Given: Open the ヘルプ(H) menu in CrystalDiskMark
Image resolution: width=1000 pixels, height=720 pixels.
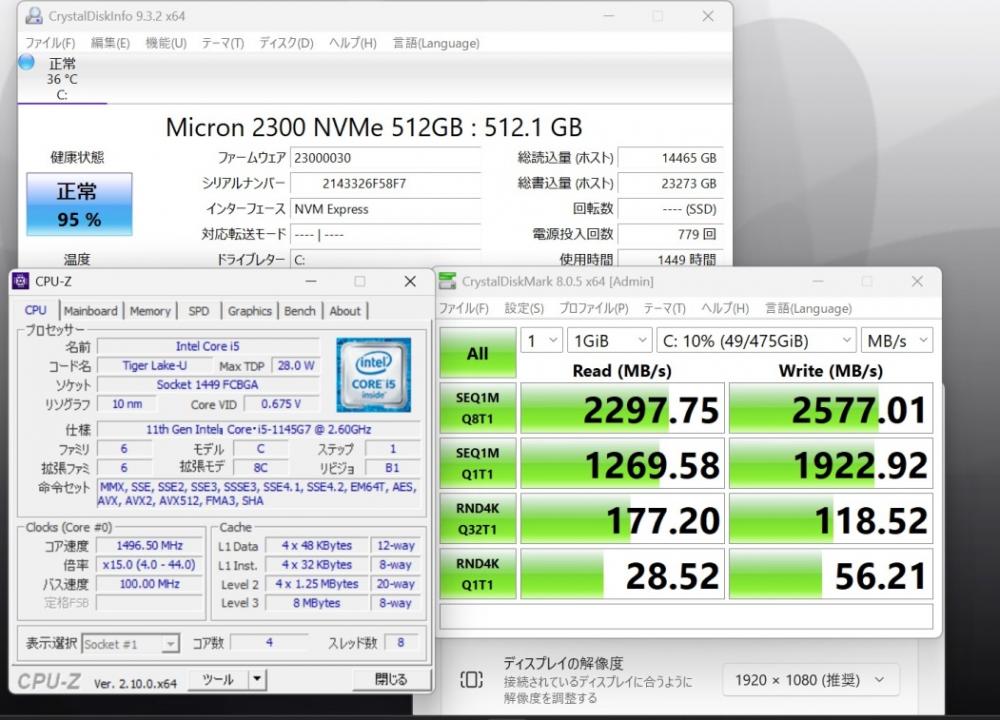Looking at the screenshot, I should click(725, 308).
